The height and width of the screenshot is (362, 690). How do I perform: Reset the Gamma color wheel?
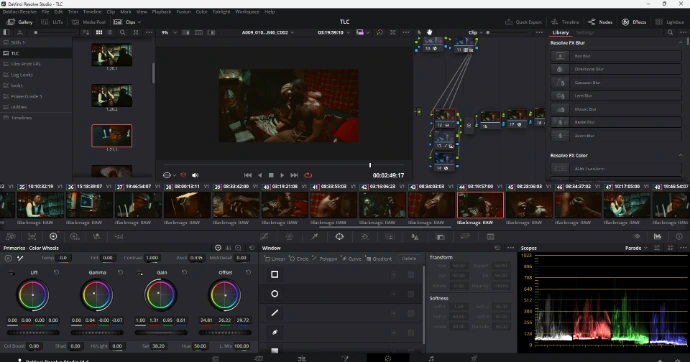121,273
